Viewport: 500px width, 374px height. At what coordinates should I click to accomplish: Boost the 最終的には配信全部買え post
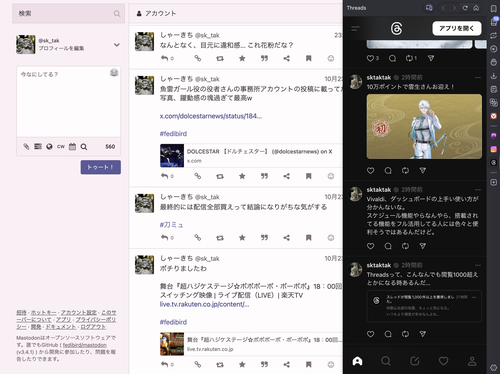[x=220, y=238]
